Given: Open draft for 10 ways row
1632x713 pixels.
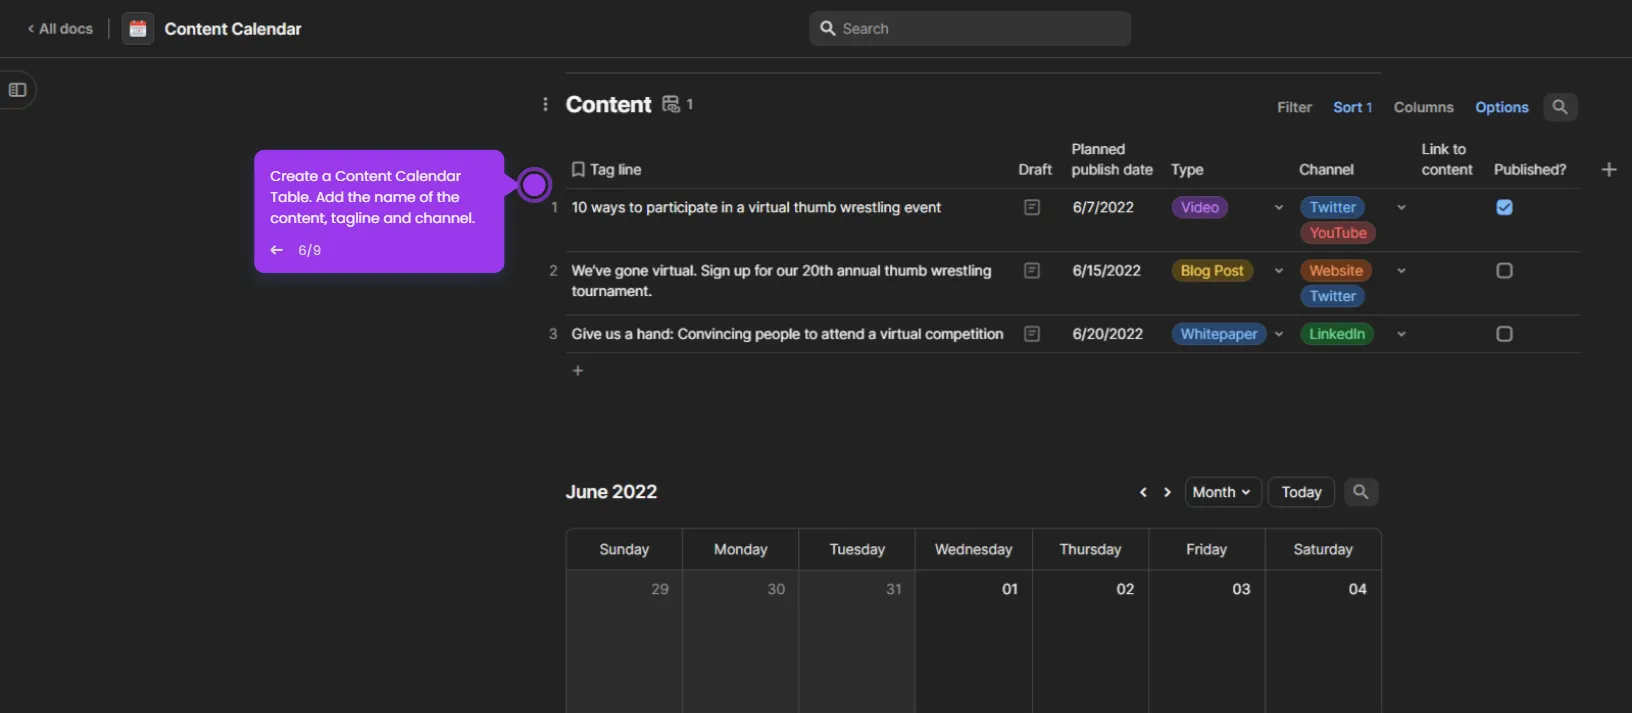Looking at the screenshot, I should click(1032, 207).
